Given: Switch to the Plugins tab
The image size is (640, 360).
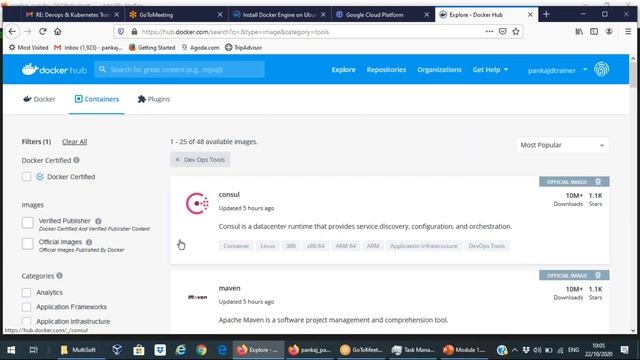Looking at the screenshot, I should pyautogui.click(x=153, y=99).
